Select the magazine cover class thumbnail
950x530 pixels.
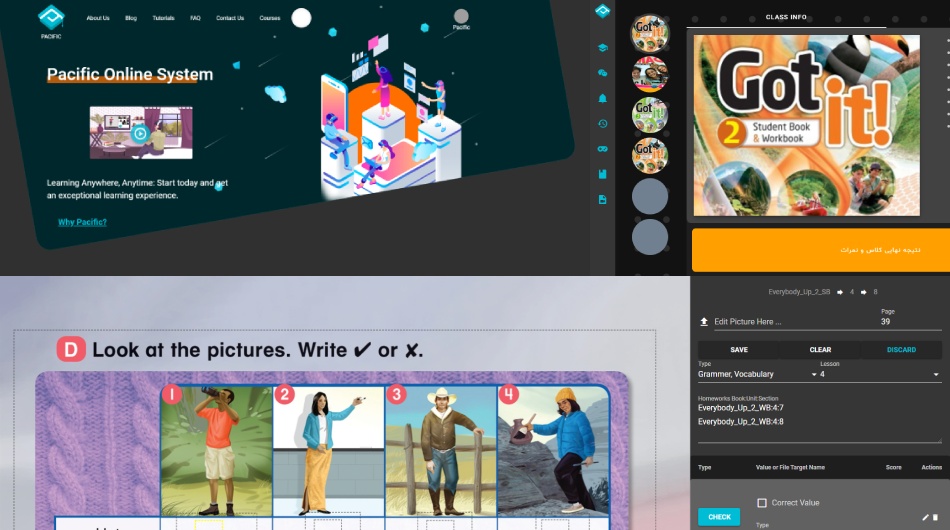650,74
